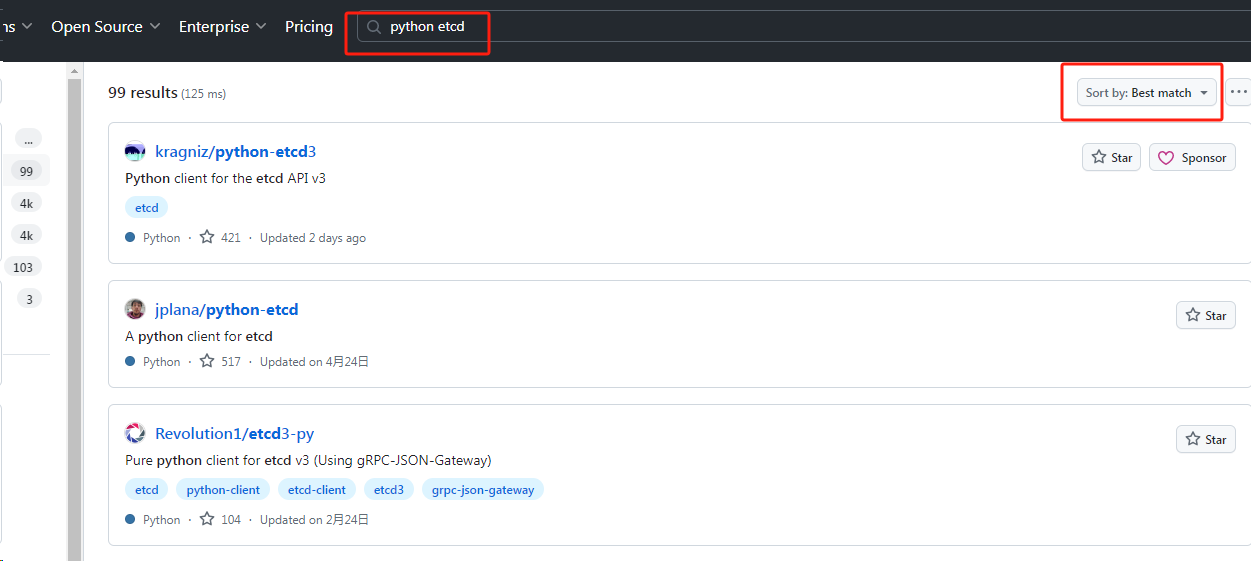Expand the Enterprise menu
Screen dimensions: 1251x561
coord(222,27)
